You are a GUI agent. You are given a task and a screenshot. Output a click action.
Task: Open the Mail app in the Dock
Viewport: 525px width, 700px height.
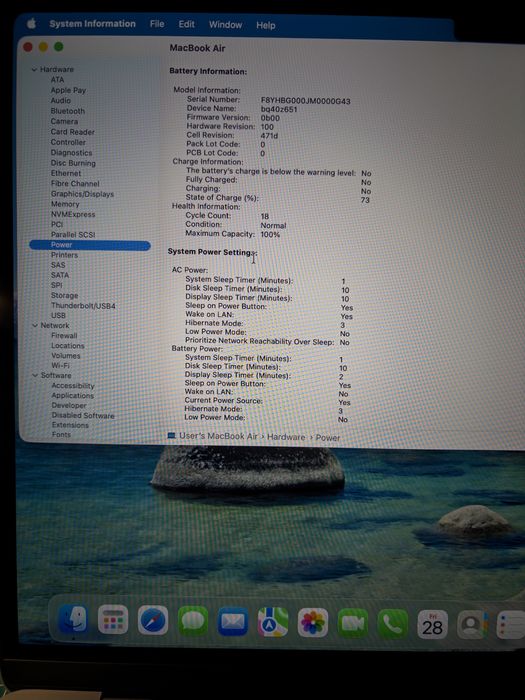pos(233,621)
